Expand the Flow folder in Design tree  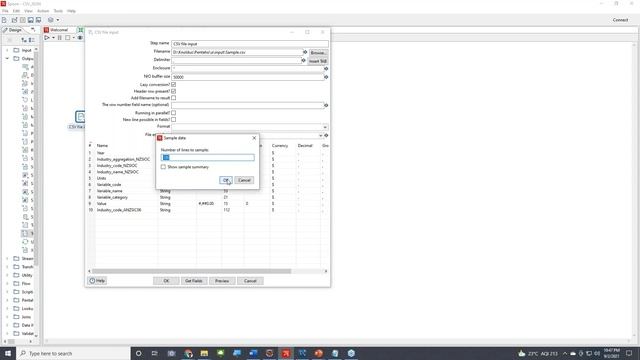tap(7, 284)
